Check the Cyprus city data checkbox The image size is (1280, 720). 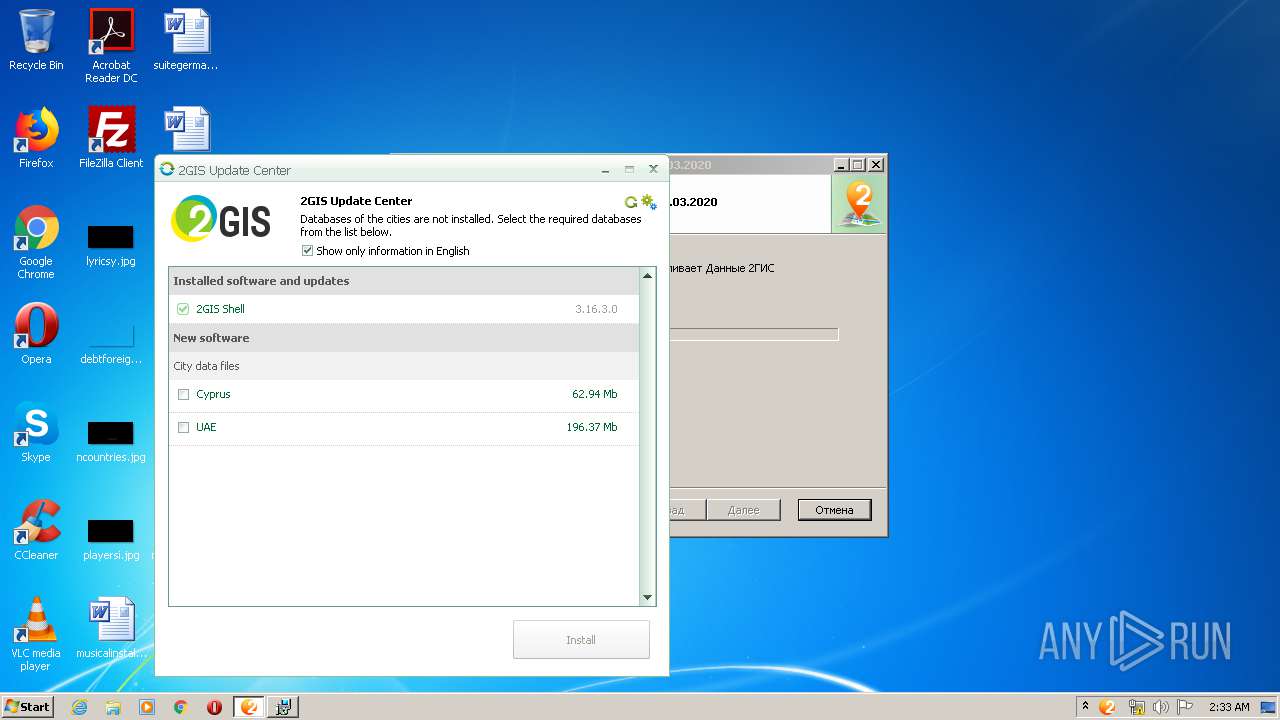(x=183, y=394)
